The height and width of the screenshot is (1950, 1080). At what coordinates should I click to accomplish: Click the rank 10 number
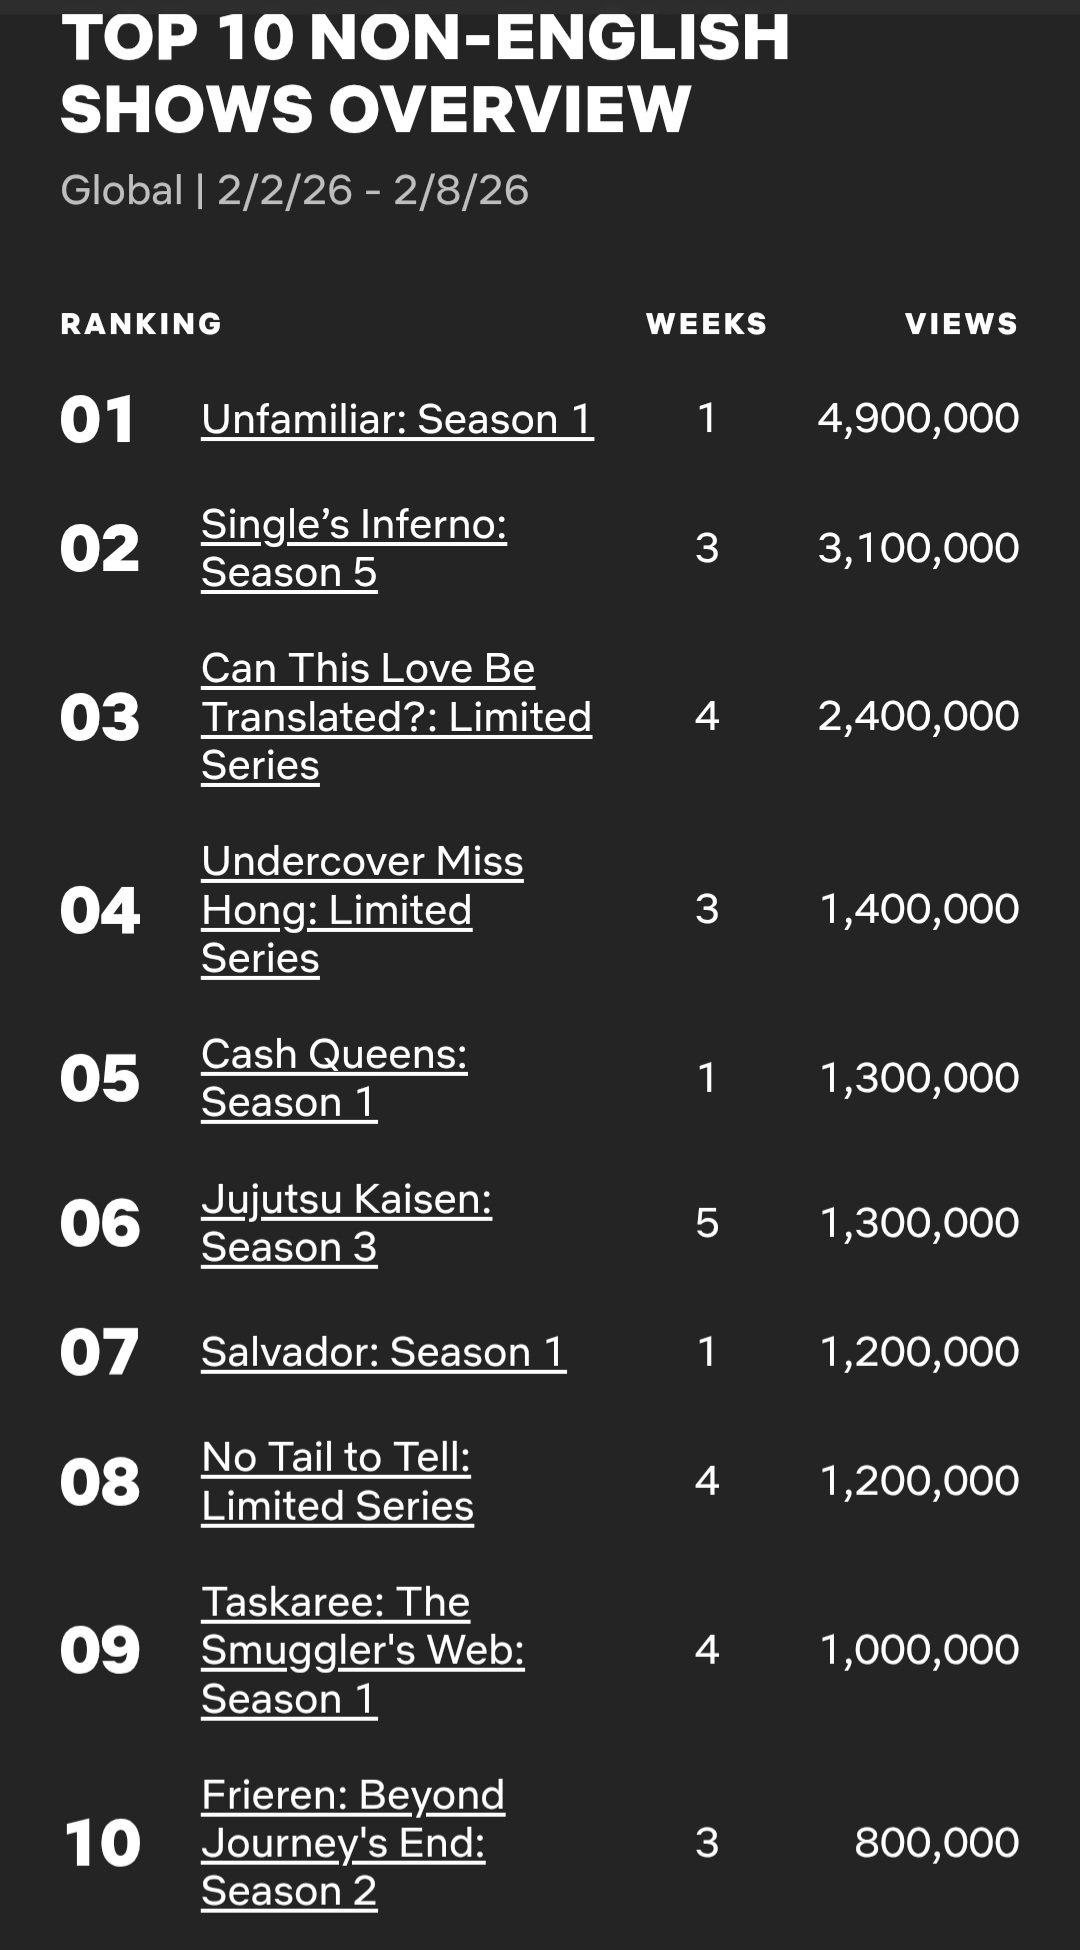pyautogui.click(x=102, y=1843)
